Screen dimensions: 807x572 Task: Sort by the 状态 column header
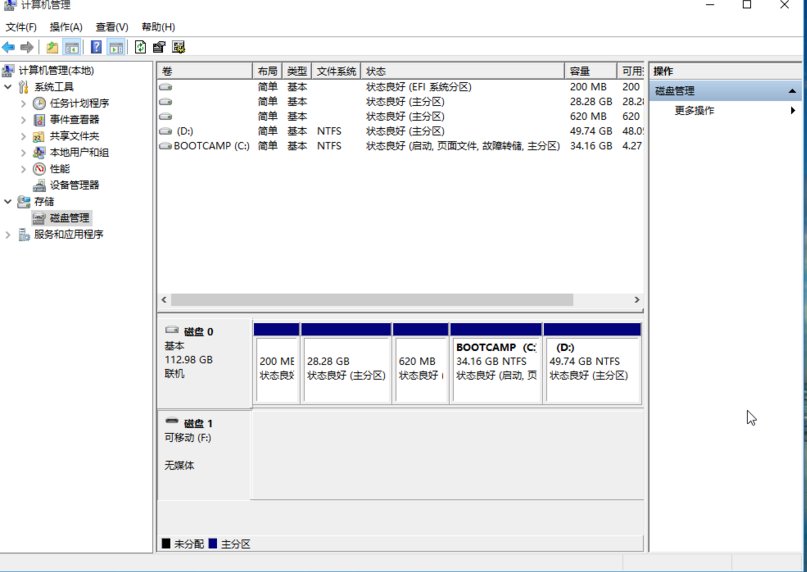[x=463, y=71]
